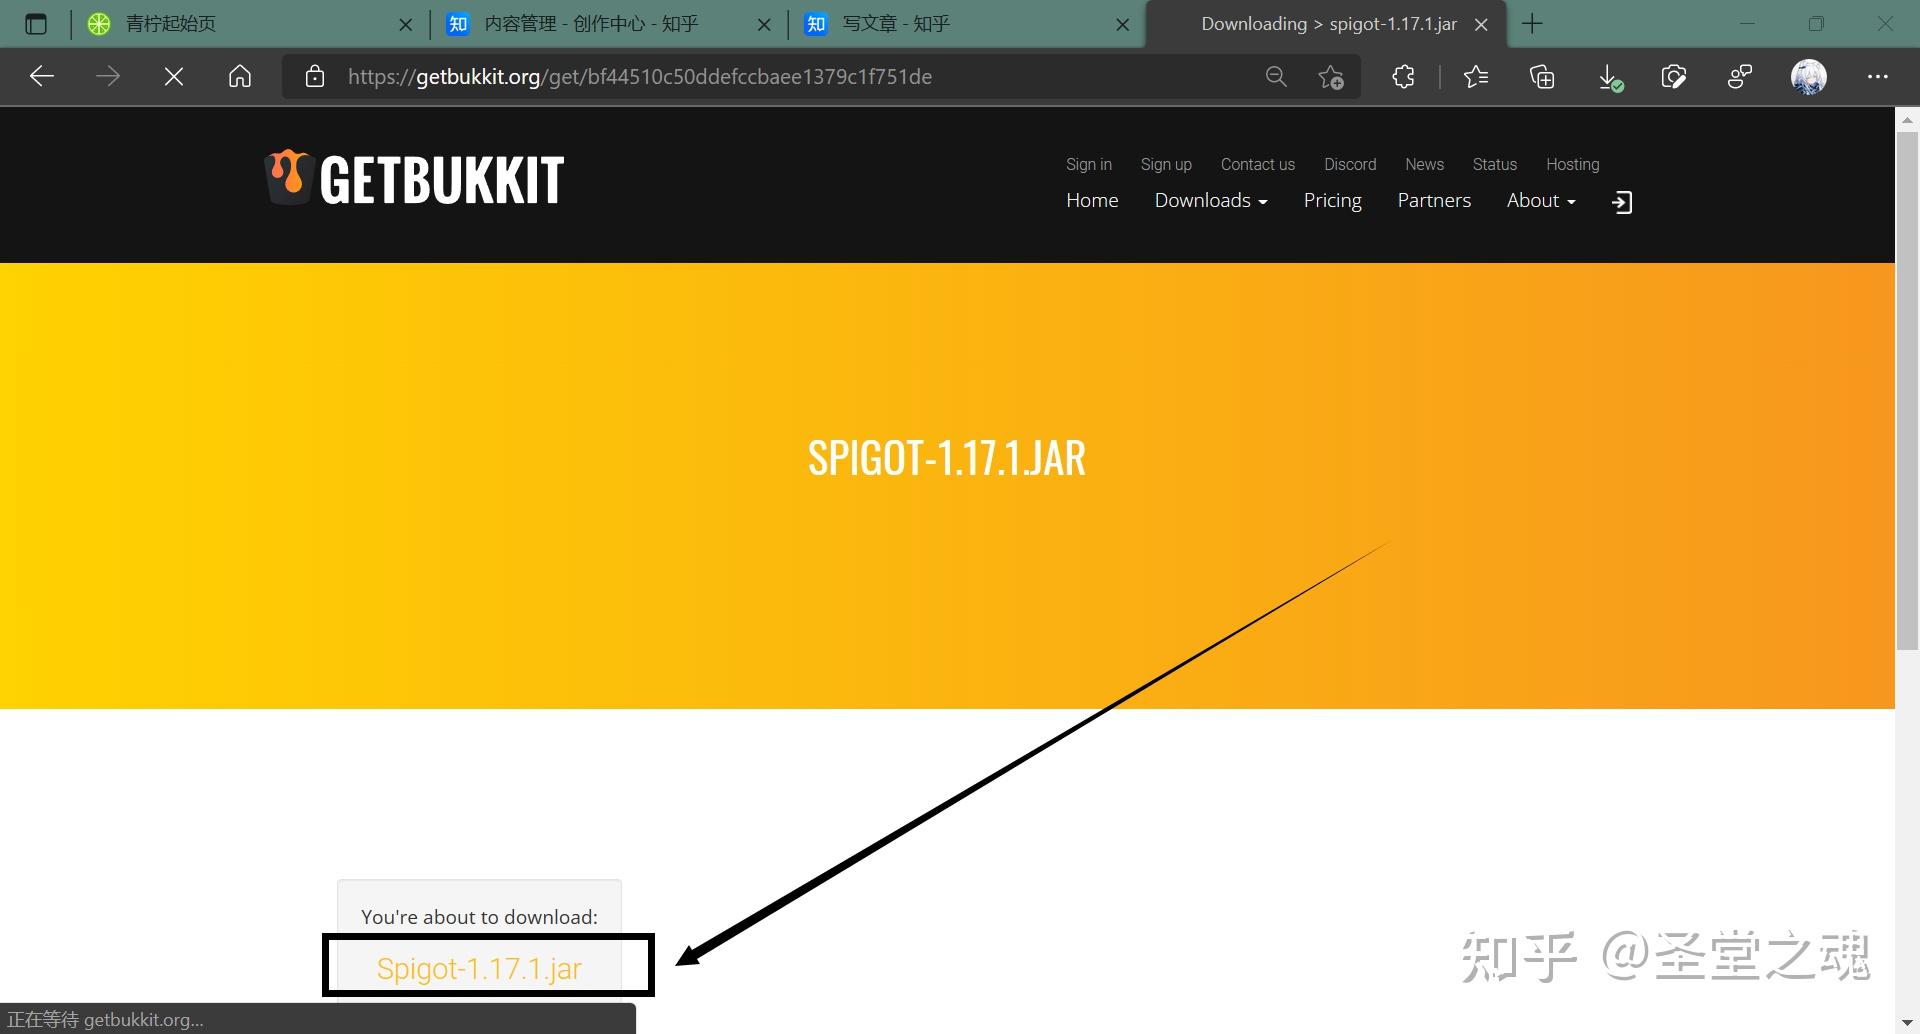Open the Pricing page
Viewport: 1920px width, 1034px height.
pos(1332,200)
